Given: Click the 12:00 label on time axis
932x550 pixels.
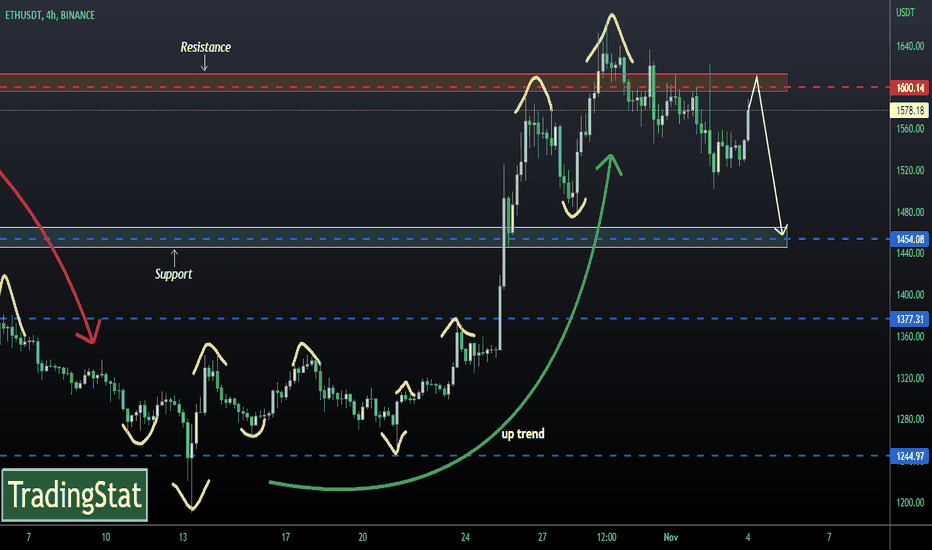Looking at the screenshot, I should [606, 537].
